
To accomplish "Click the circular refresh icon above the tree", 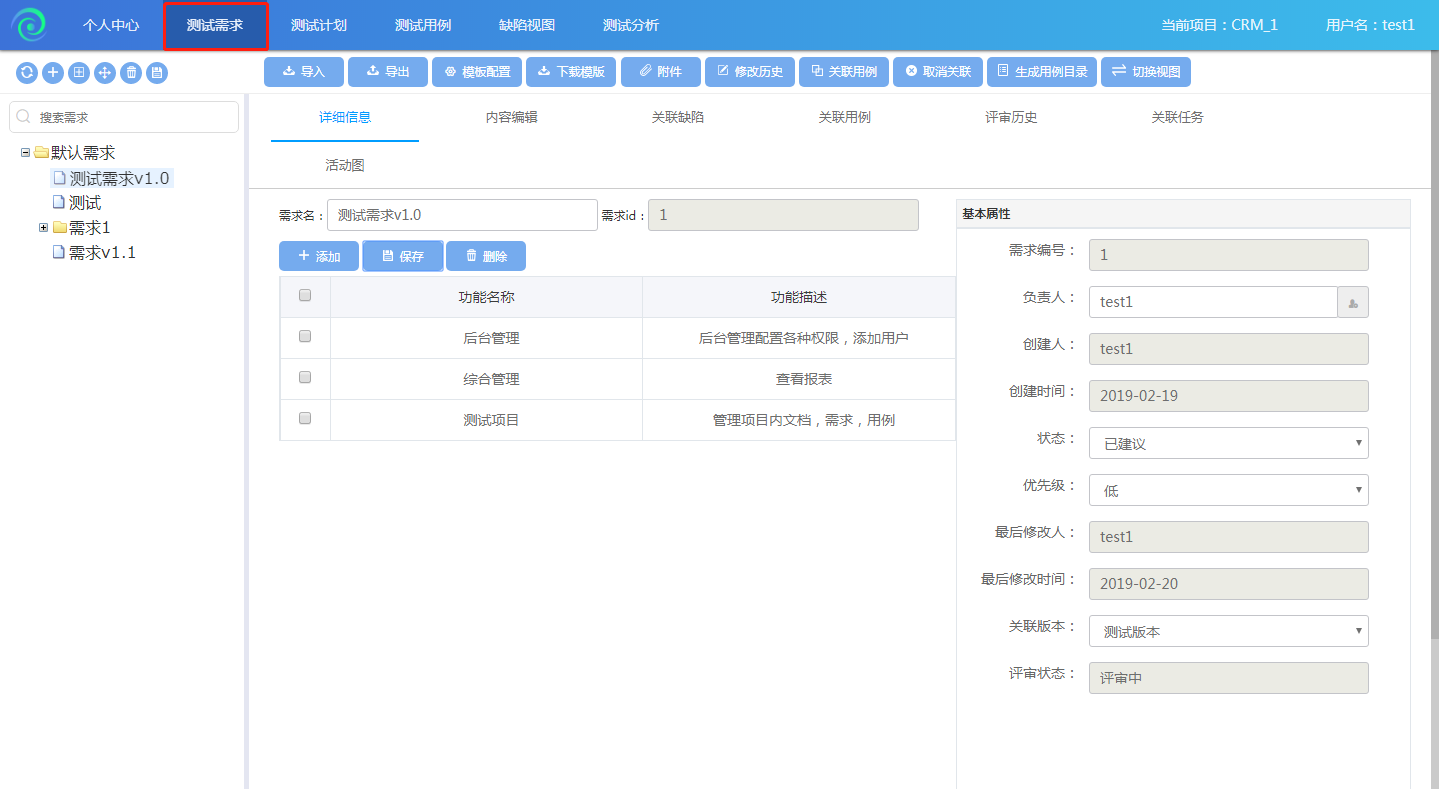I will tap(27, 73).
